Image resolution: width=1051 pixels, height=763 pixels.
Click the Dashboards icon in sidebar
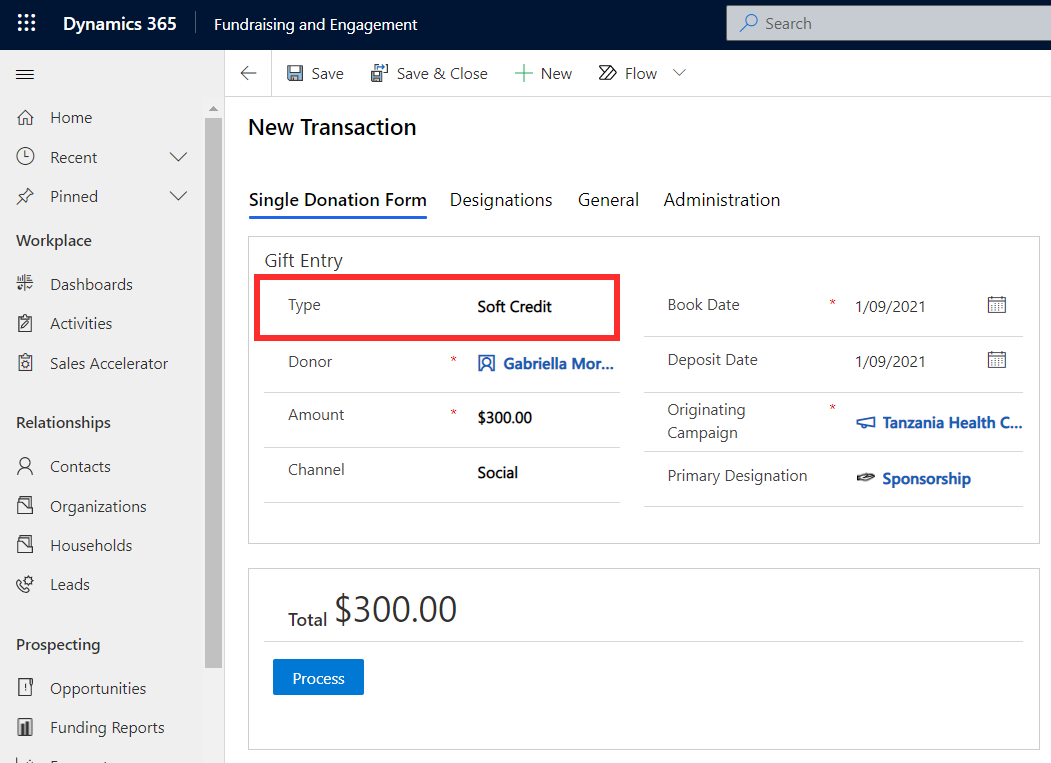click(25, 284)
